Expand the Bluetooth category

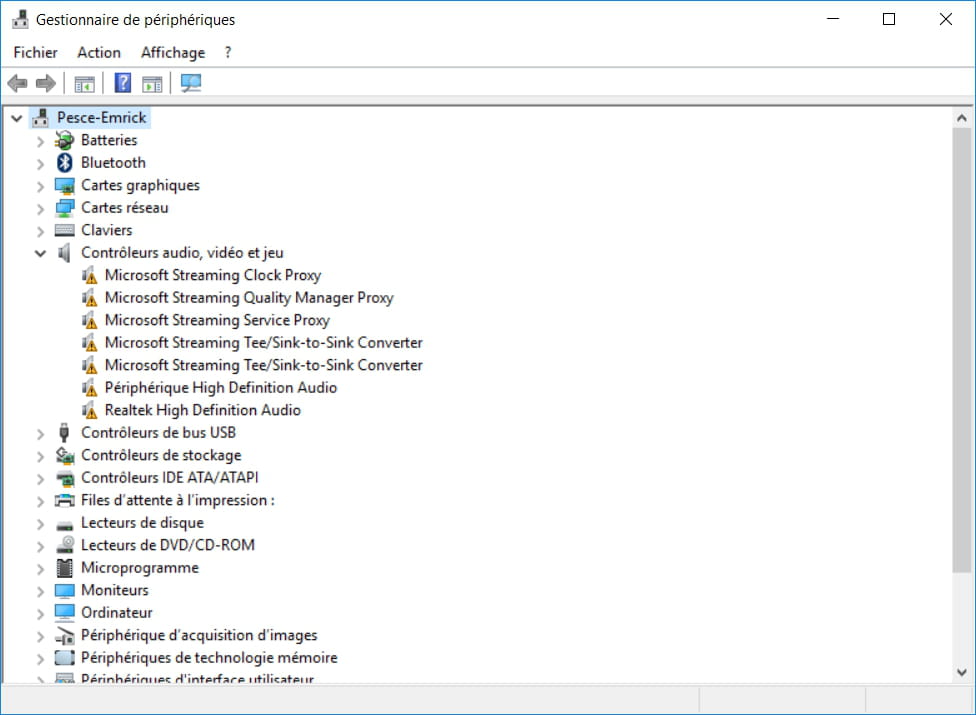click(x=40, y=164)
